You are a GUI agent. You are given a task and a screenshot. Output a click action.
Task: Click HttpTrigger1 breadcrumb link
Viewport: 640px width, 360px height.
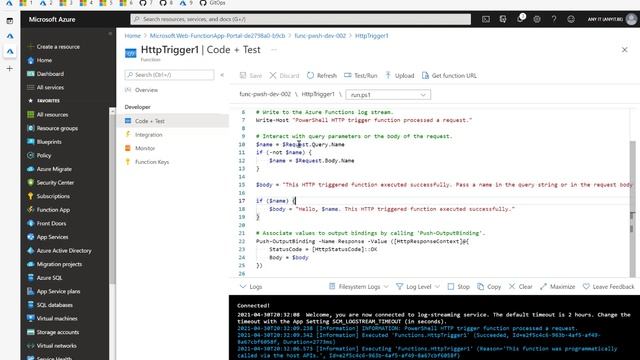click(x=372, y=36)
